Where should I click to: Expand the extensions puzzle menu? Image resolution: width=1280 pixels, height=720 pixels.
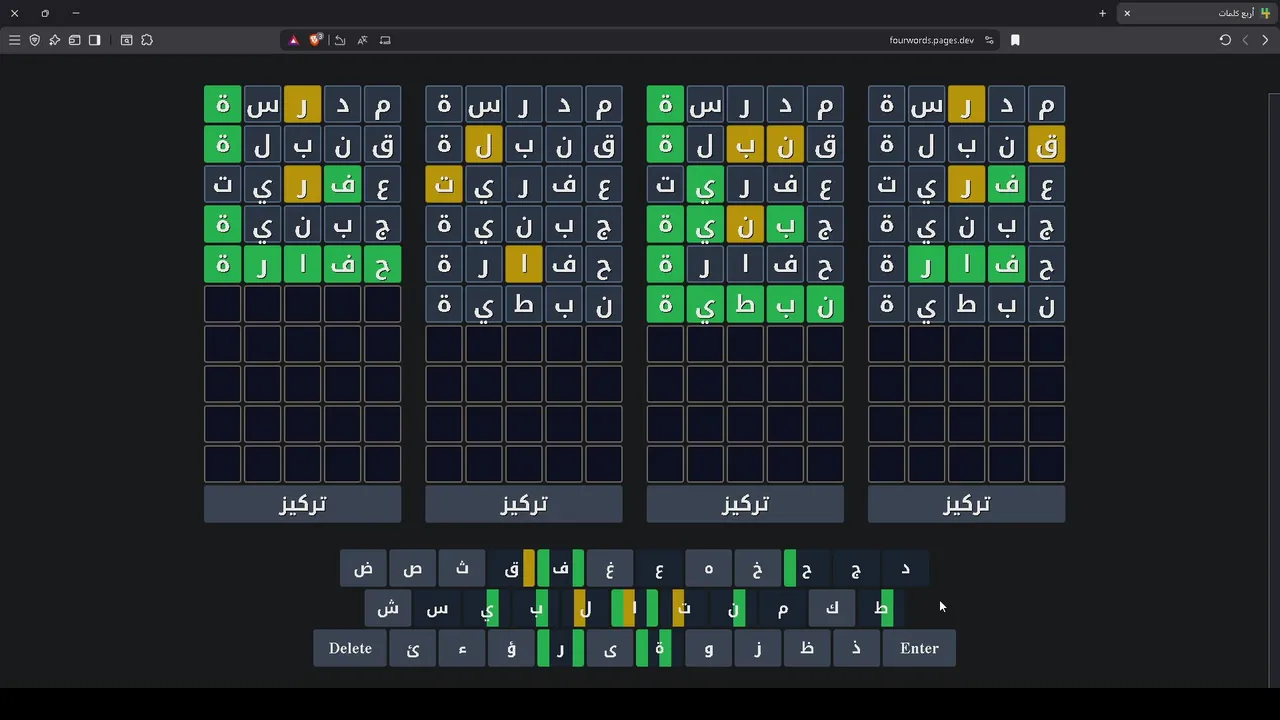pos(147,40)
